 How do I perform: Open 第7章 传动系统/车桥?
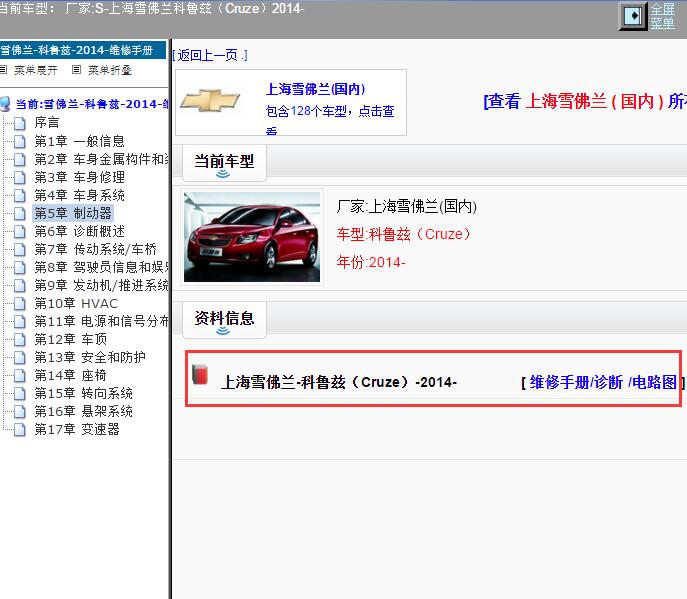96,249
